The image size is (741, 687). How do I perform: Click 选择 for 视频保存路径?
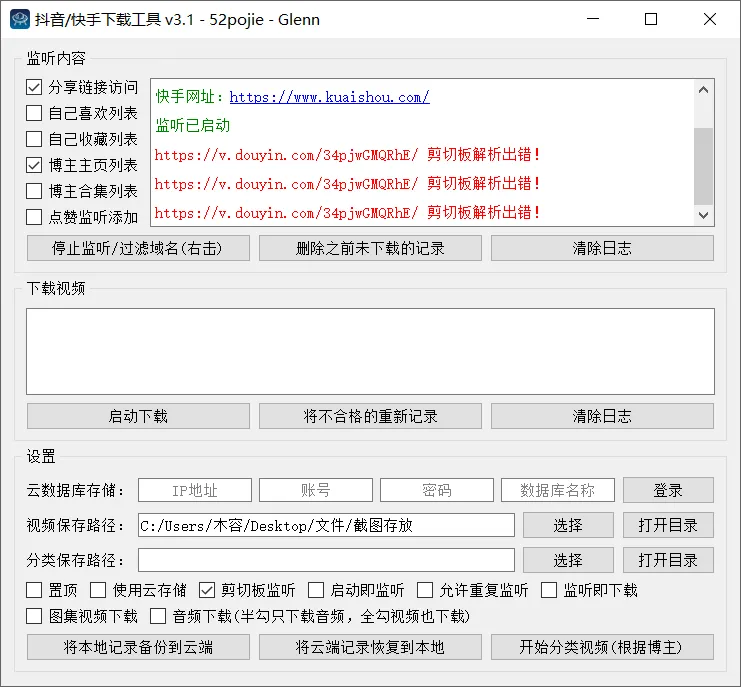(x=568, y=525)
